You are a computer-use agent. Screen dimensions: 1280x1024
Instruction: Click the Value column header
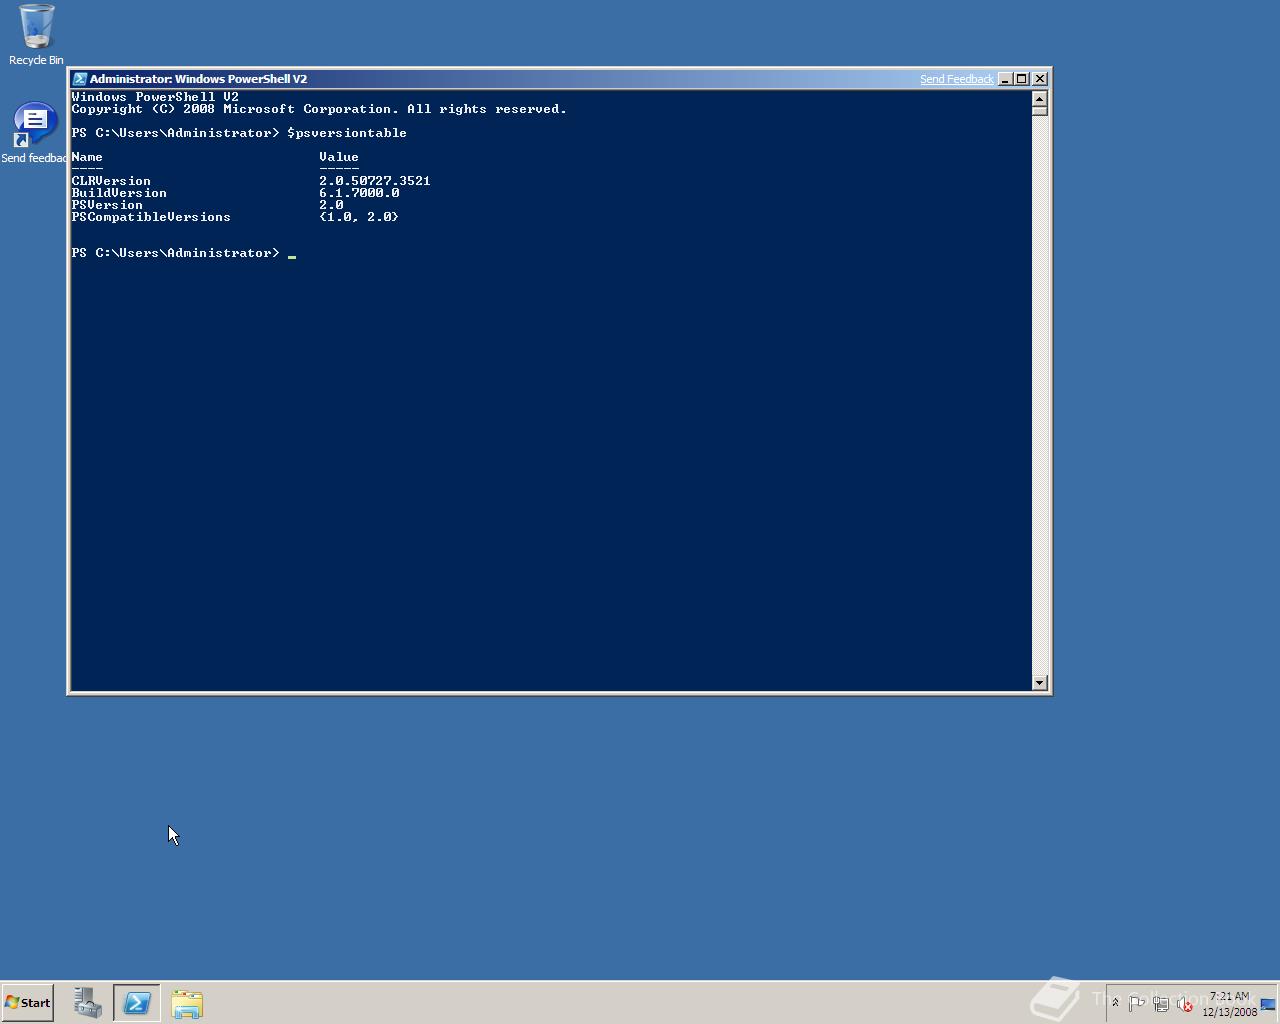coord(339,157)
